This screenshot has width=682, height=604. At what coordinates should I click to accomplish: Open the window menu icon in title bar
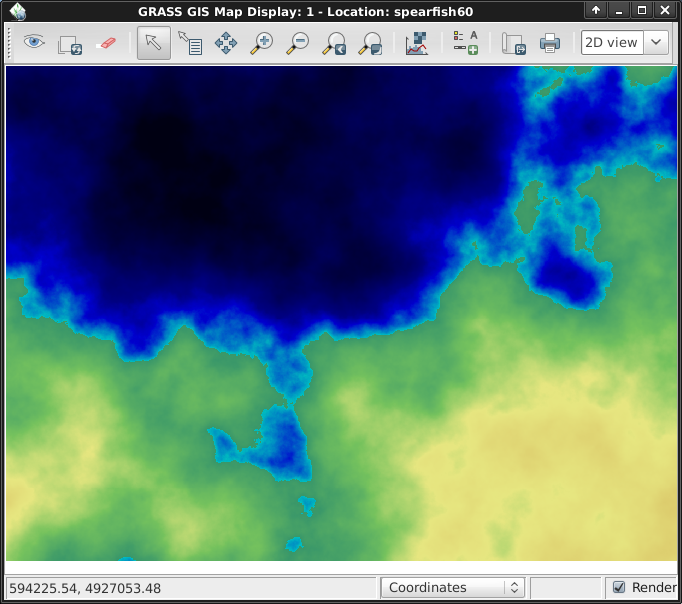click(18, 10)
